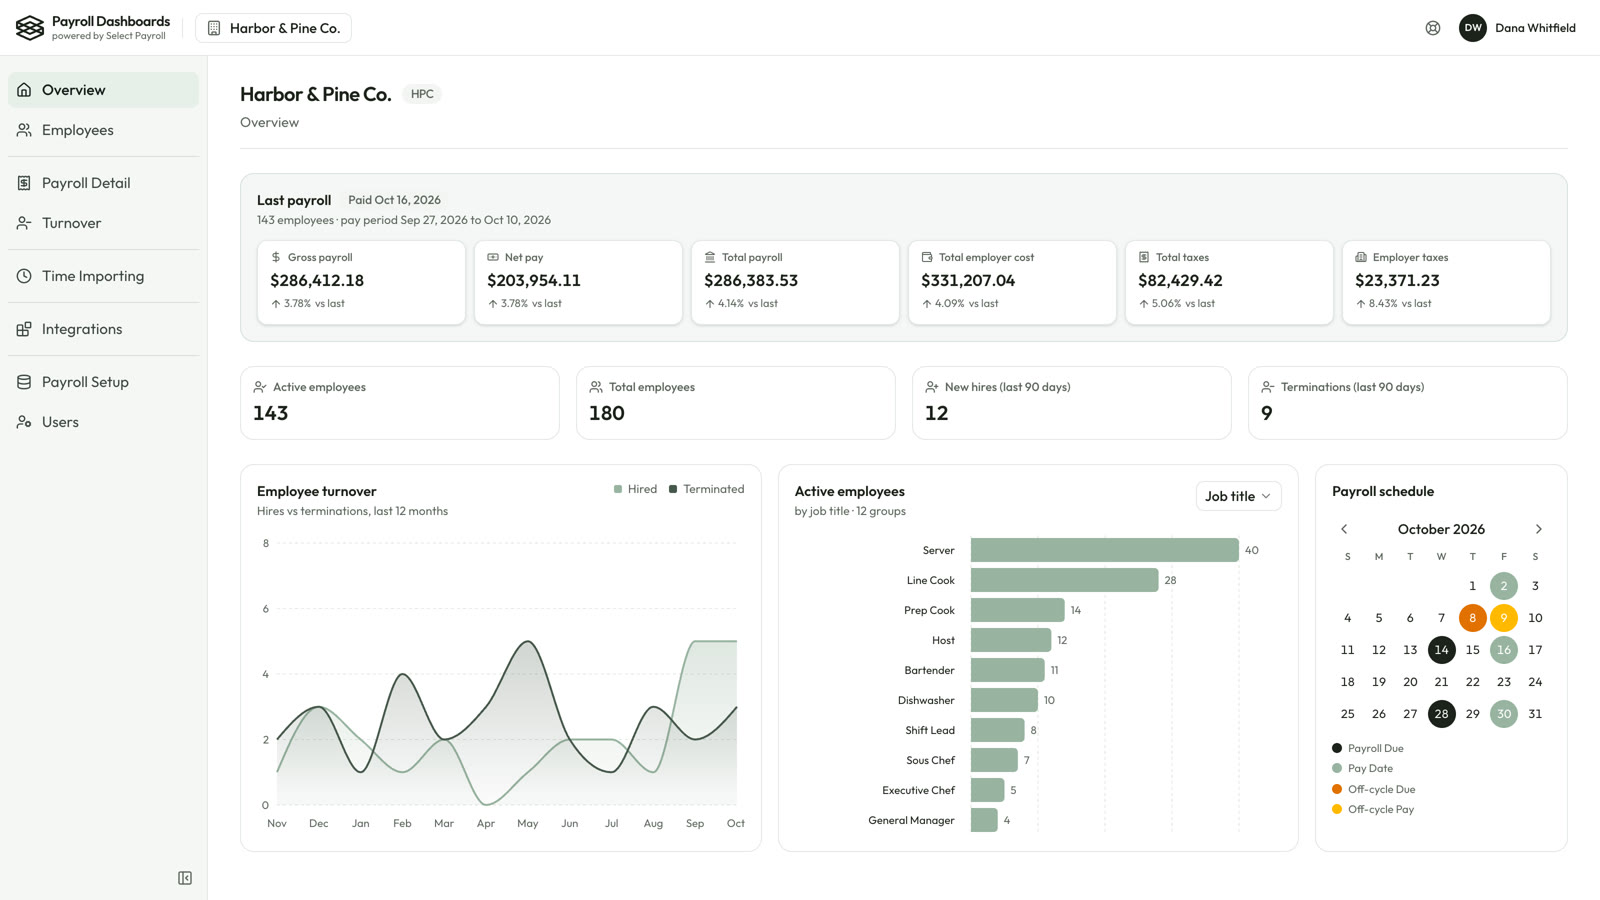Screen dimensions: 1600x900
Task: Toggle the Hired series in turnover legend
Action: 635,489
